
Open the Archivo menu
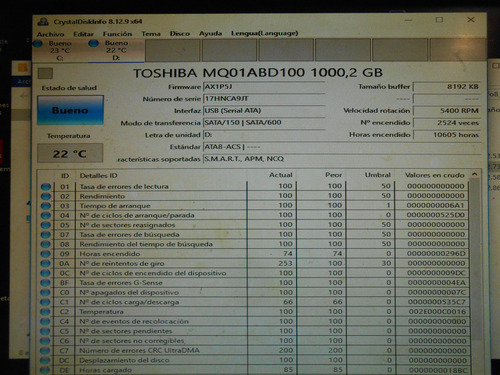coord(50,34)
